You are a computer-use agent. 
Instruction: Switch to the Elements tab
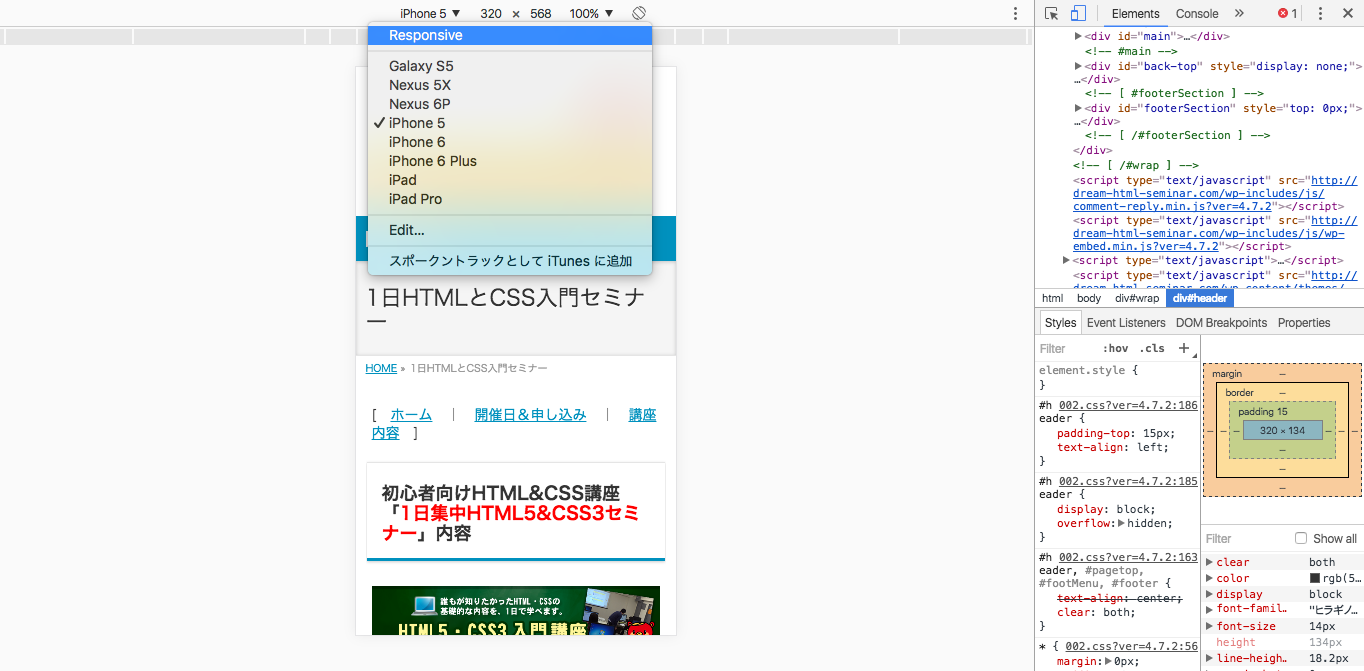[1135, 13]
